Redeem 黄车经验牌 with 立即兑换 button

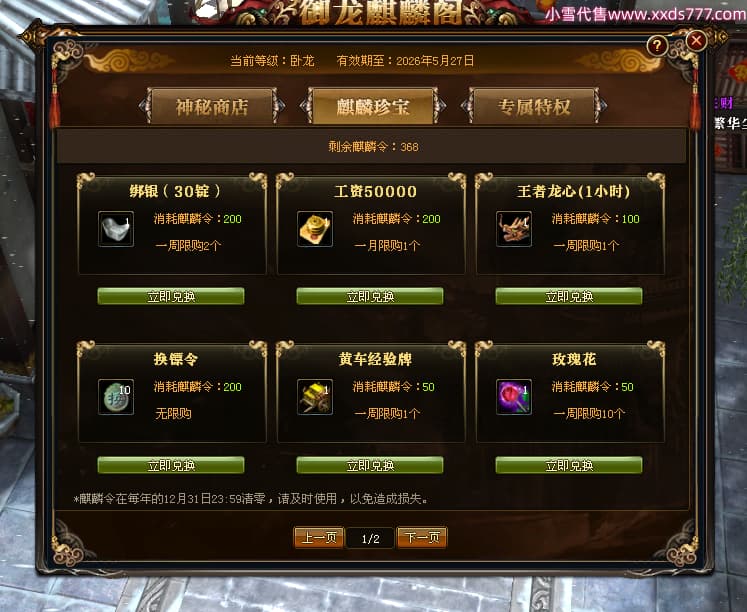370,465
